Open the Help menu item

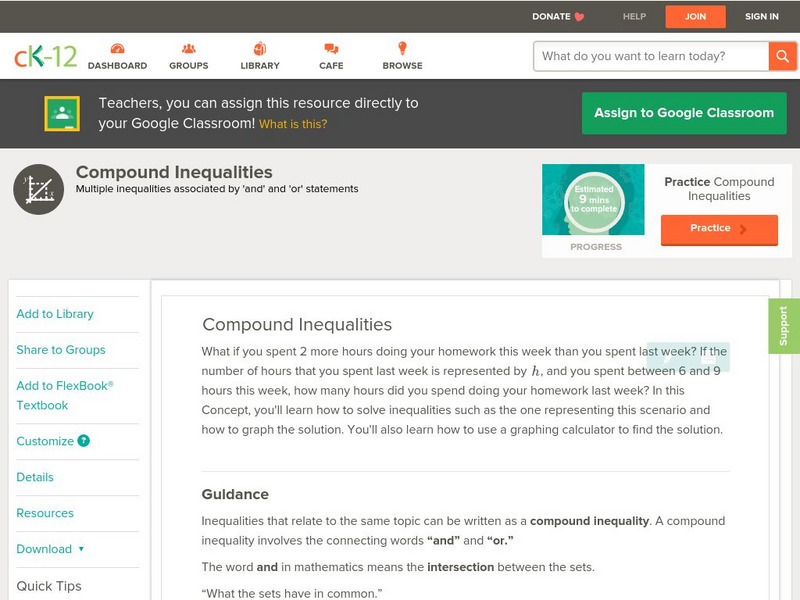click(x=633, y=16)
